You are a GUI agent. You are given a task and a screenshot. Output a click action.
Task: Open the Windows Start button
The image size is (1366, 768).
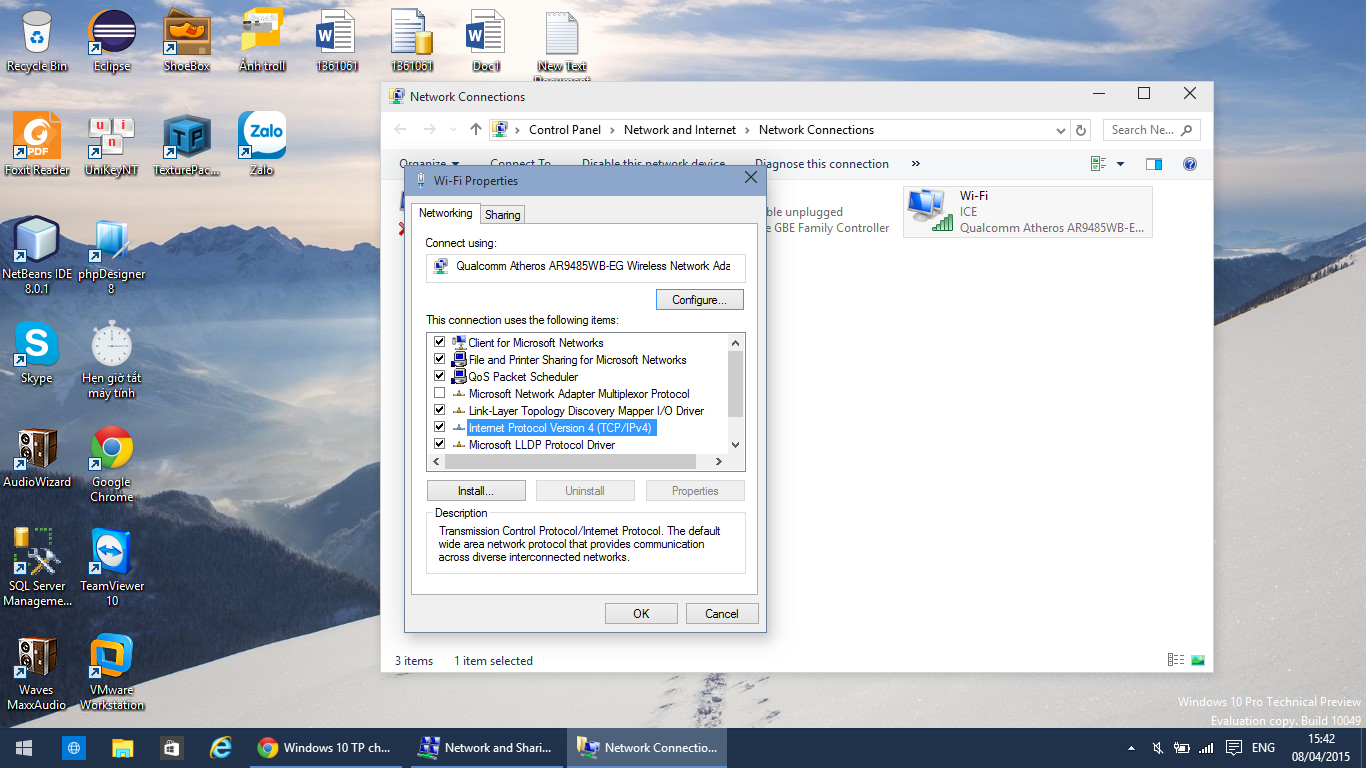click(24, 748)
